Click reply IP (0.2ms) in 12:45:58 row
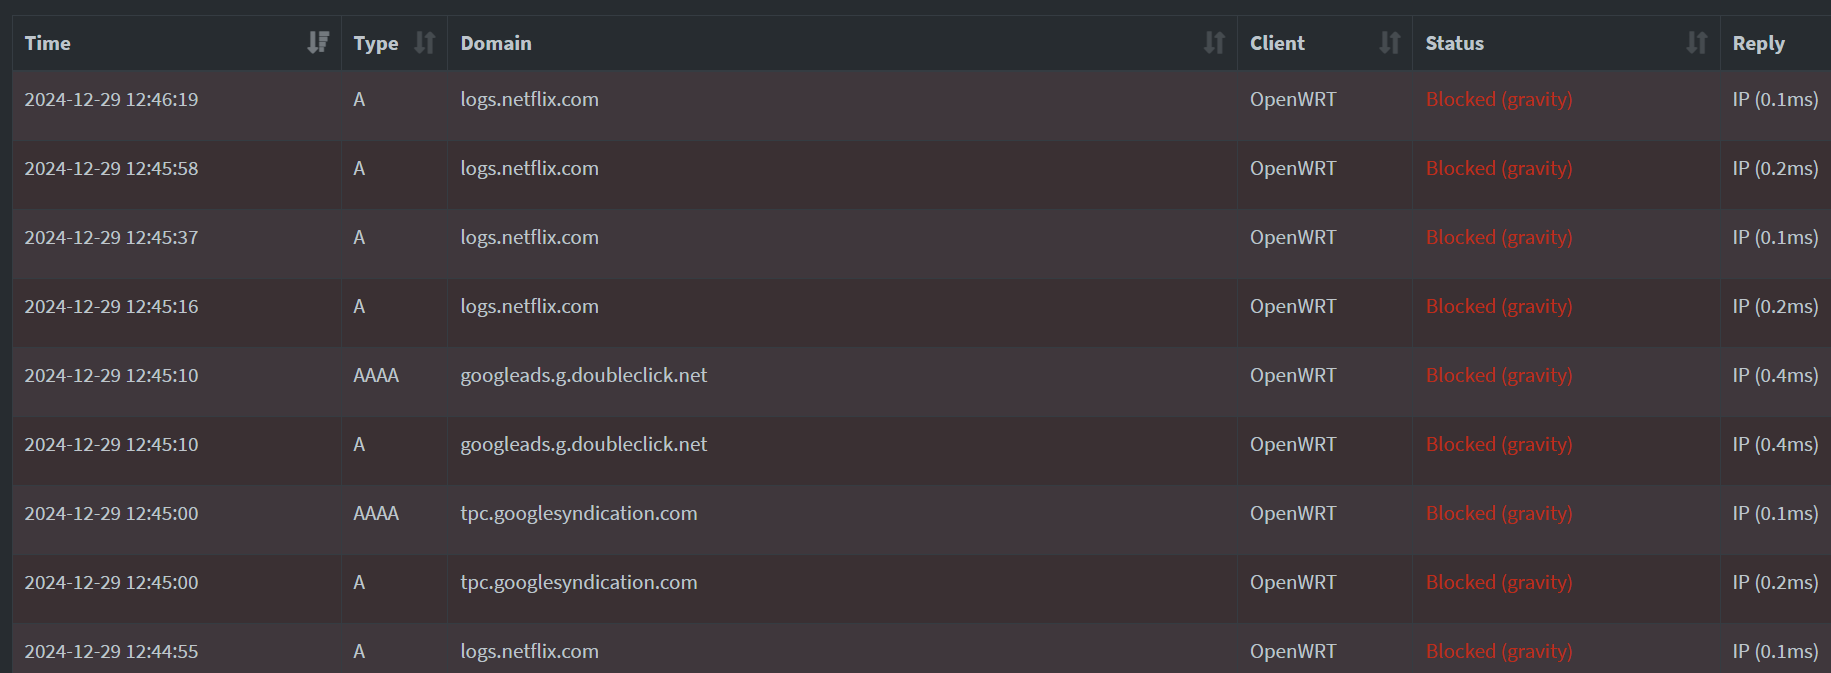Viewport: 1831px width, 673px height. [x=1776, y=168]
